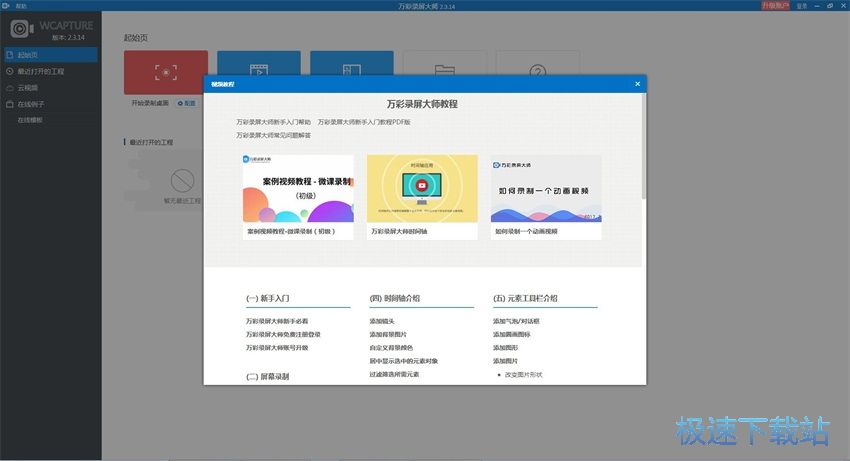The height and width of the screenshot is (461, 850).
Task: Open the 过滤筛选所需元素 tutorial link
Action: 394,374
